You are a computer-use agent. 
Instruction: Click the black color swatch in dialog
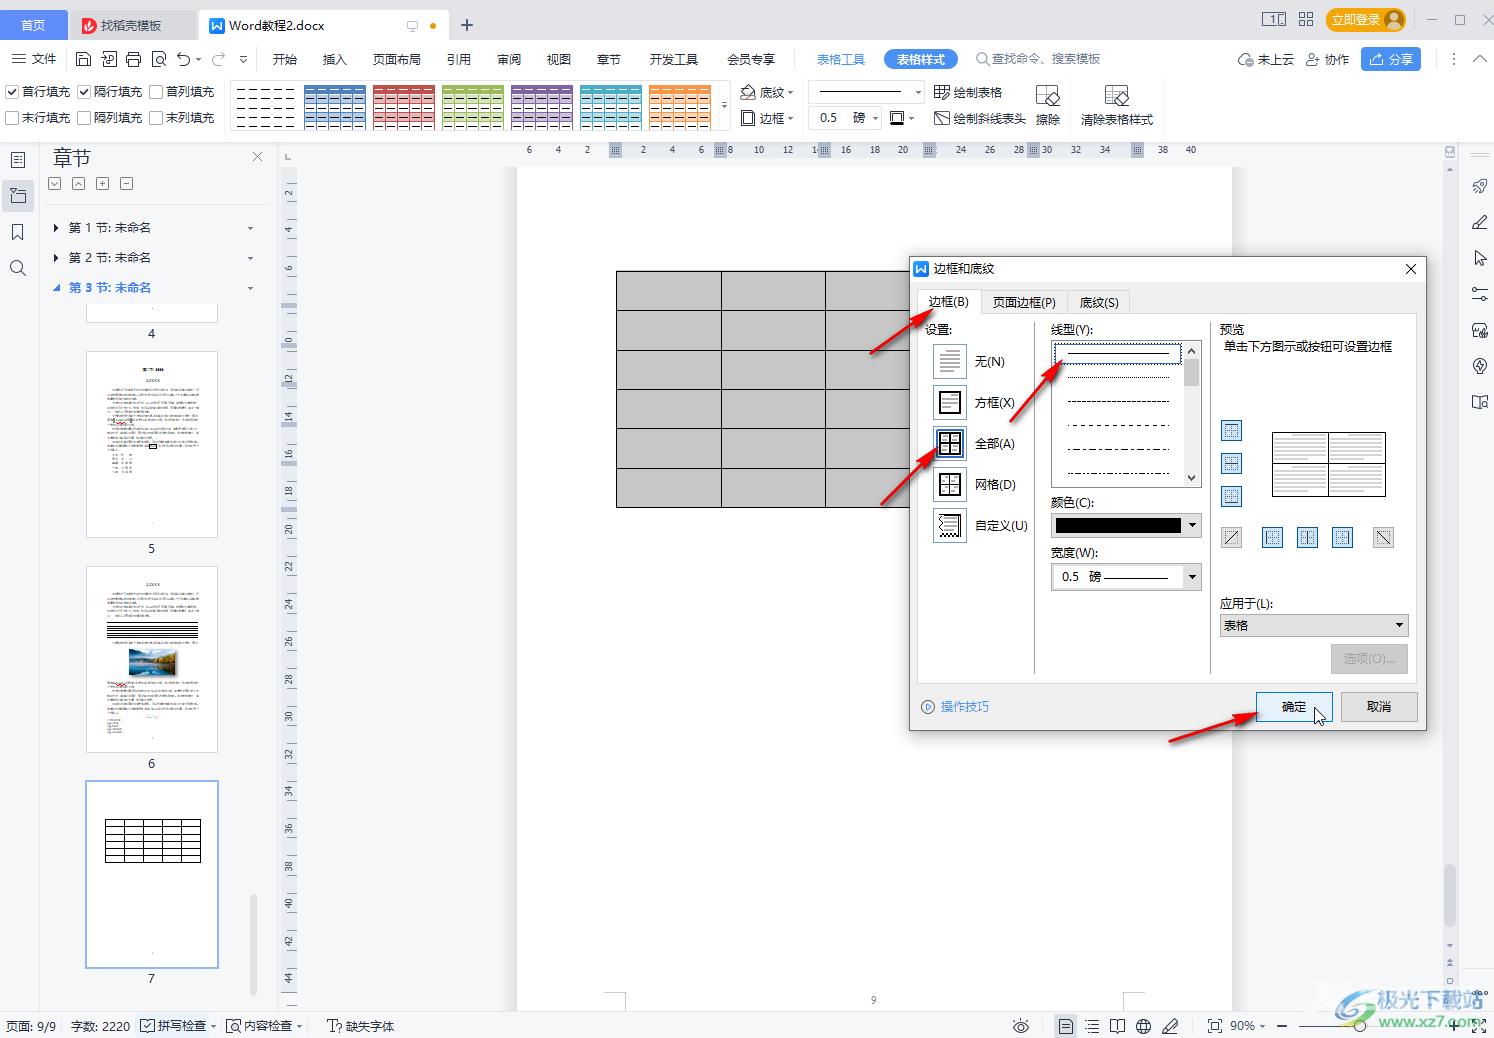pyautogui.click(x=1118, y=526)
